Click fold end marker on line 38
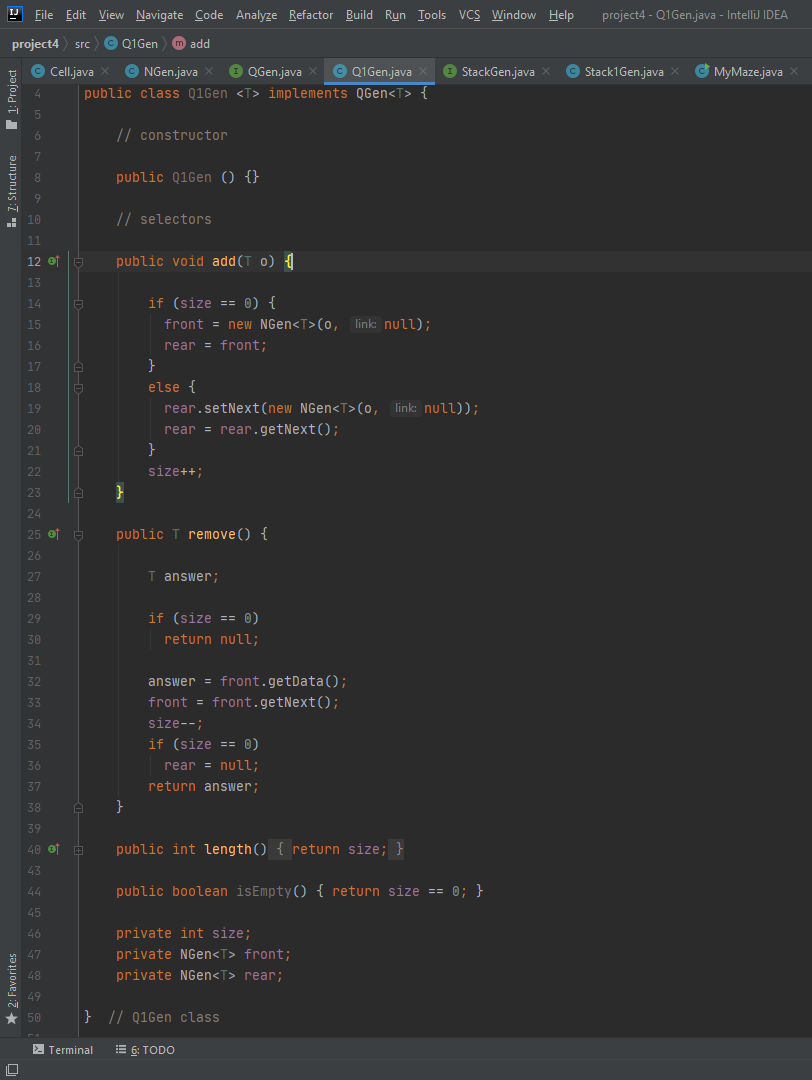812x1080 pixels. 79,807
